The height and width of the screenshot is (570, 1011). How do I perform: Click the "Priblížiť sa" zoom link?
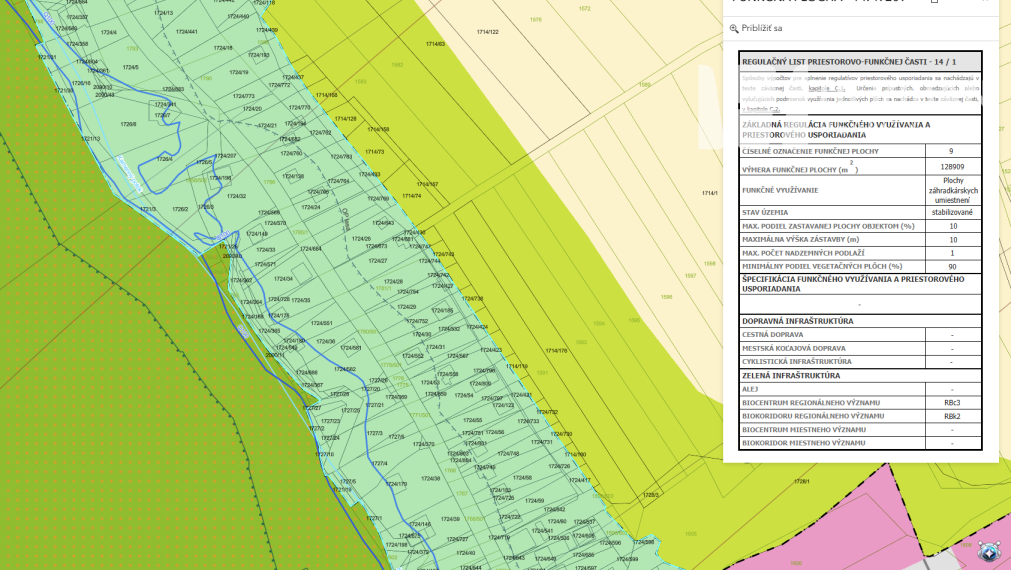coord(761,28)
